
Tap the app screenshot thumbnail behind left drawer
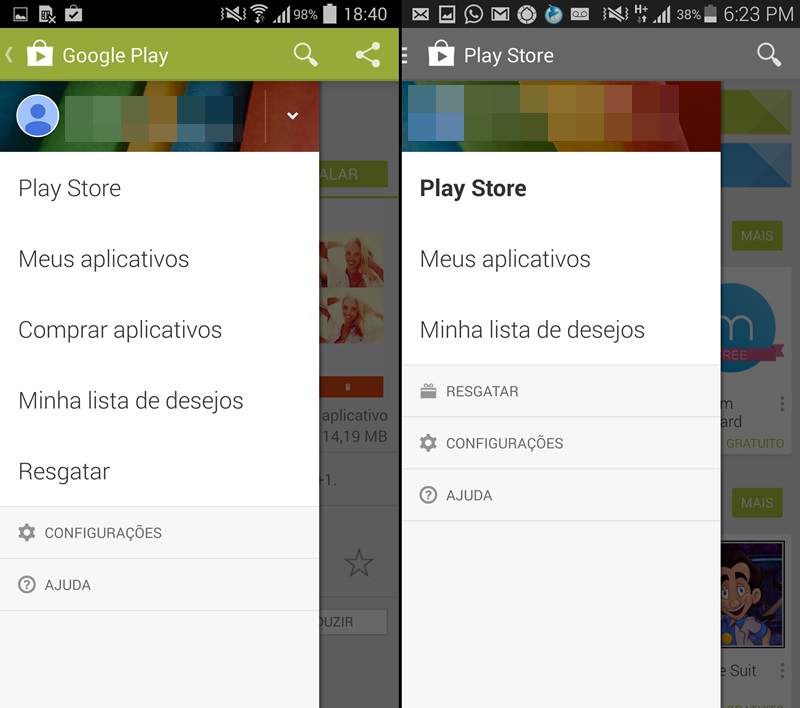click(352, 288)
